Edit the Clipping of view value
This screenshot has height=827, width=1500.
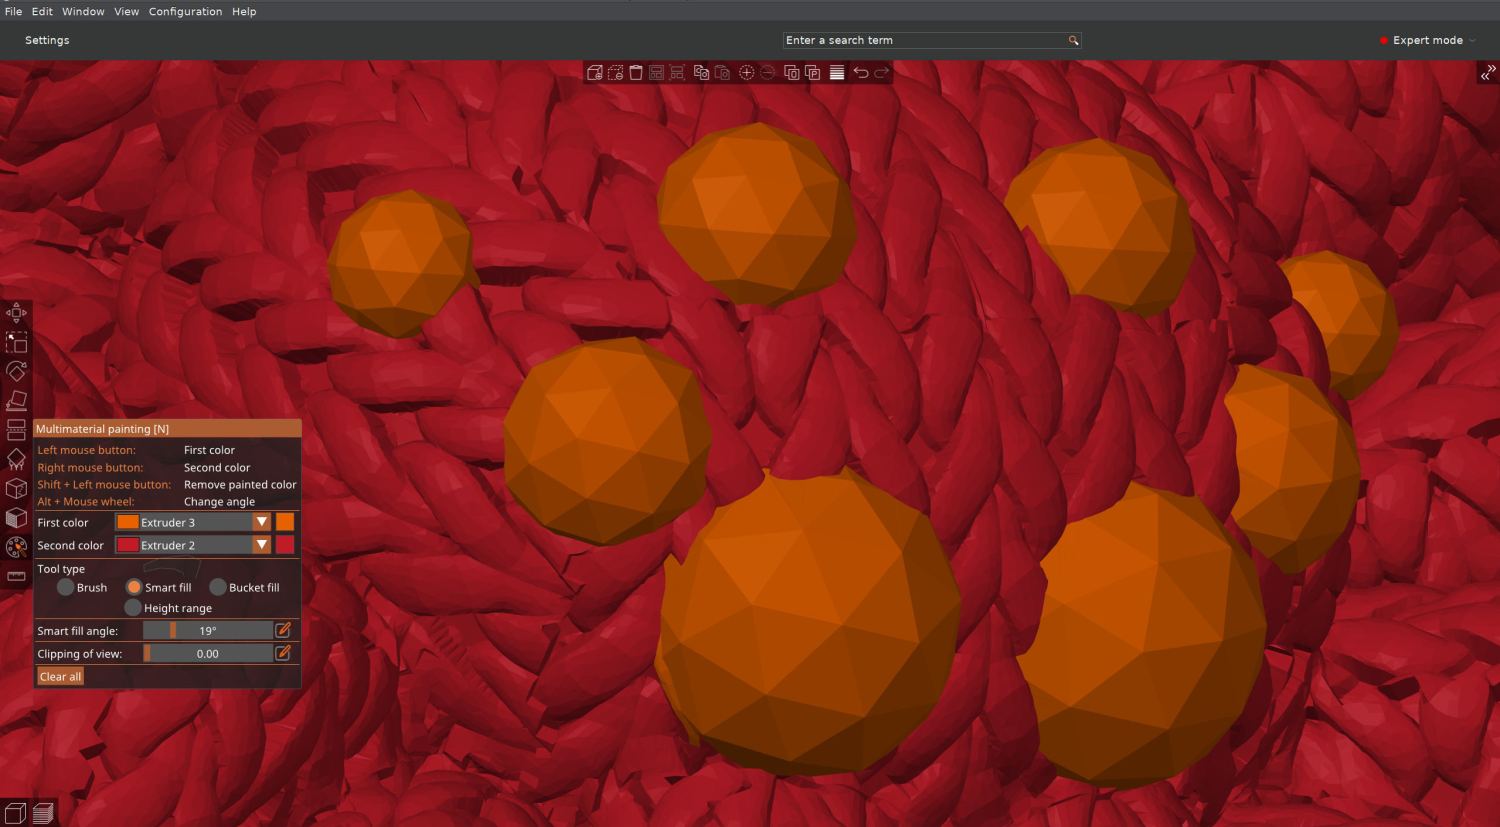(x=283, y=653)
